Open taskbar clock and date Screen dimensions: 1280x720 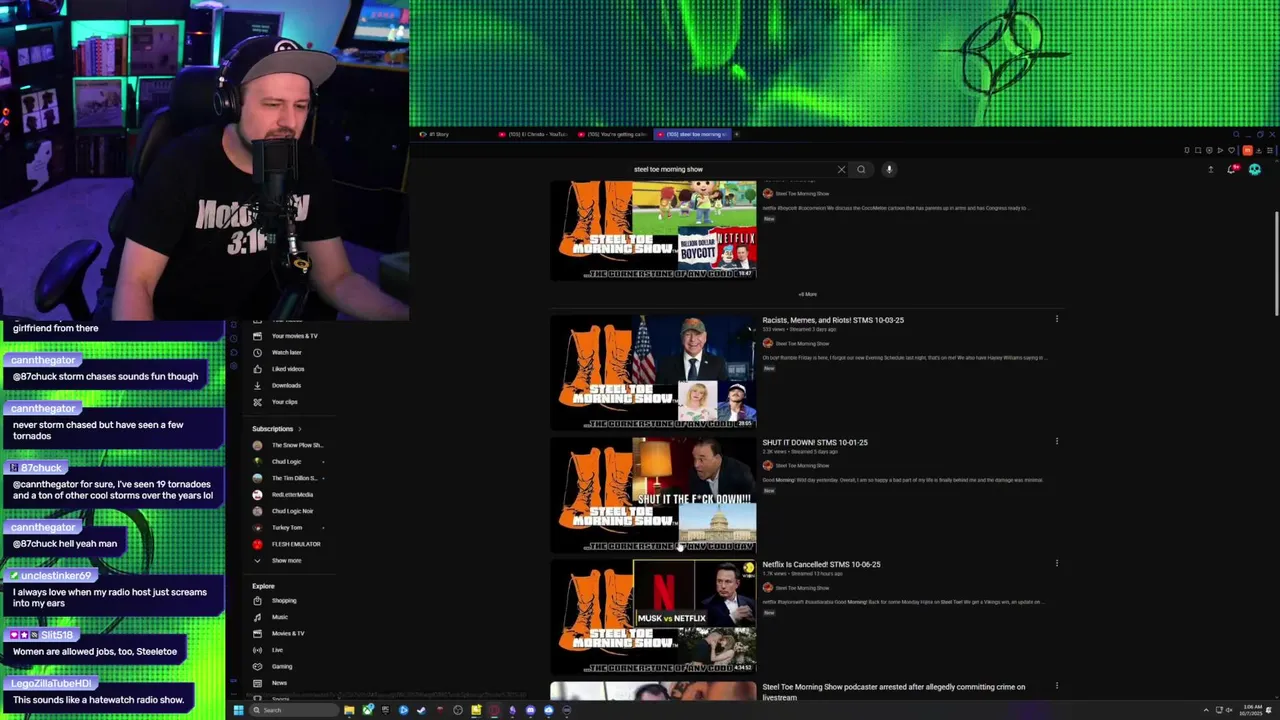(1253, 710)
